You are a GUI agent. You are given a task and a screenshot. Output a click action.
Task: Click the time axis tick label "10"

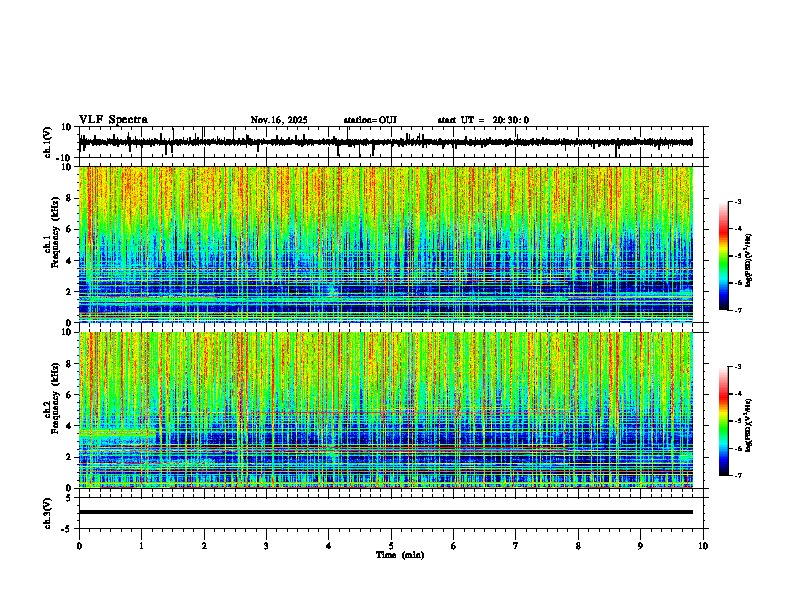click(703, 546)
